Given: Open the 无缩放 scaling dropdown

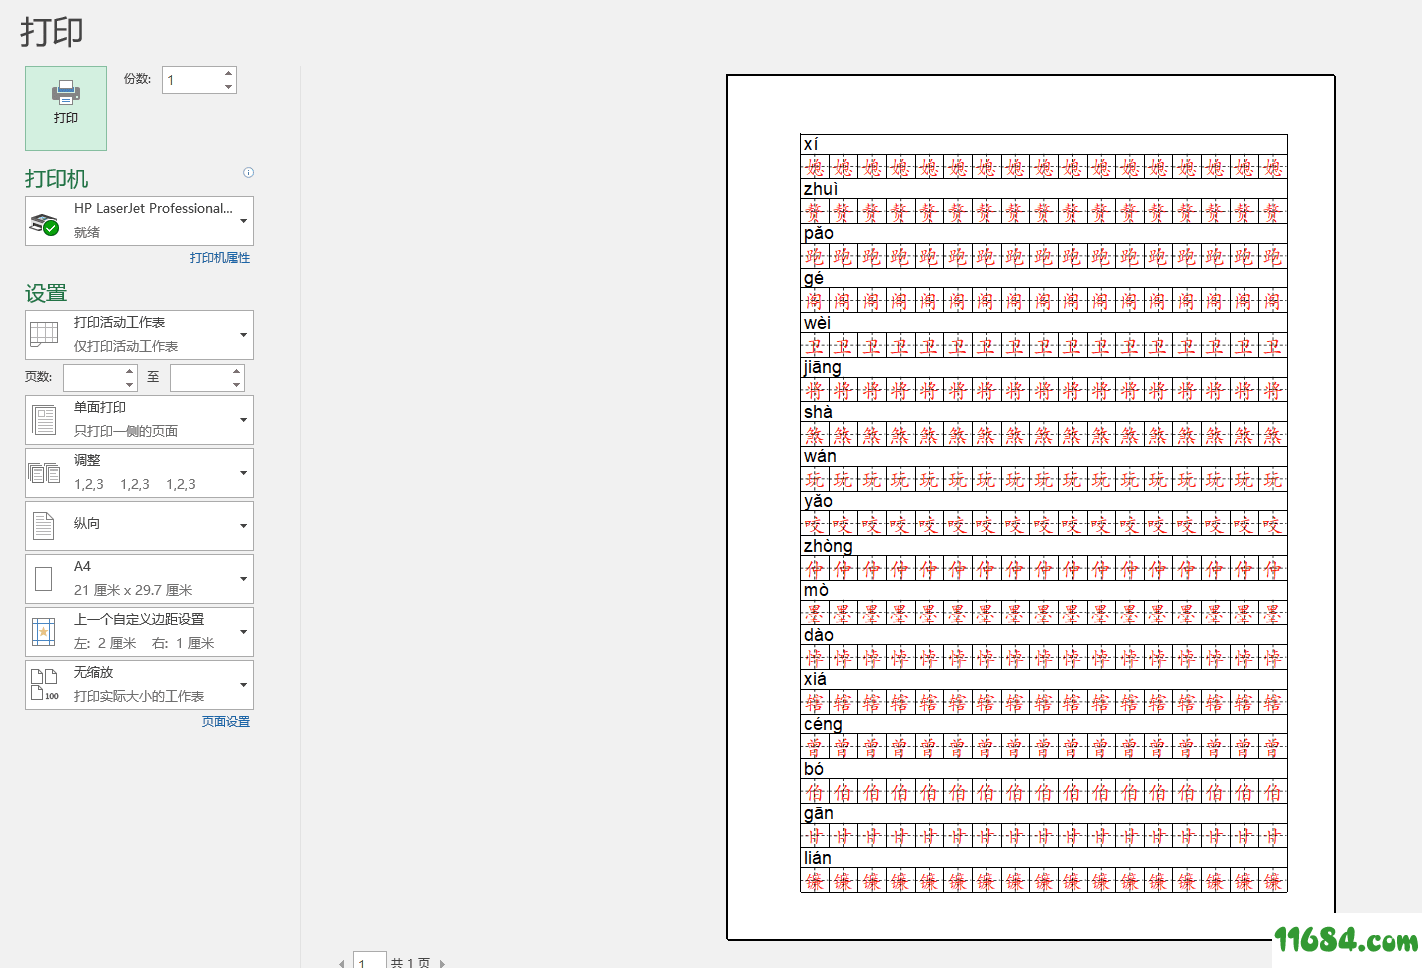Looking at the screenshot, I should click(139, 685).
